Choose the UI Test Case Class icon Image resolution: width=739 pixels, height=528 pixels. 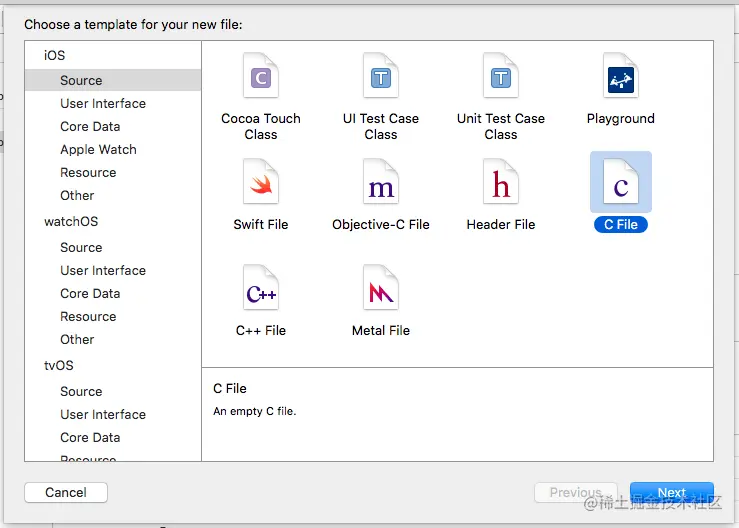click(381, 77)
